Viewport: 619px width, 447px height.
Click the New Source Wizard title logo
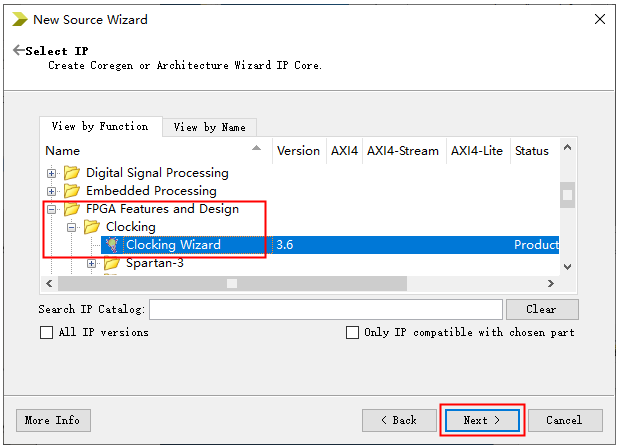tap(19, 19)
